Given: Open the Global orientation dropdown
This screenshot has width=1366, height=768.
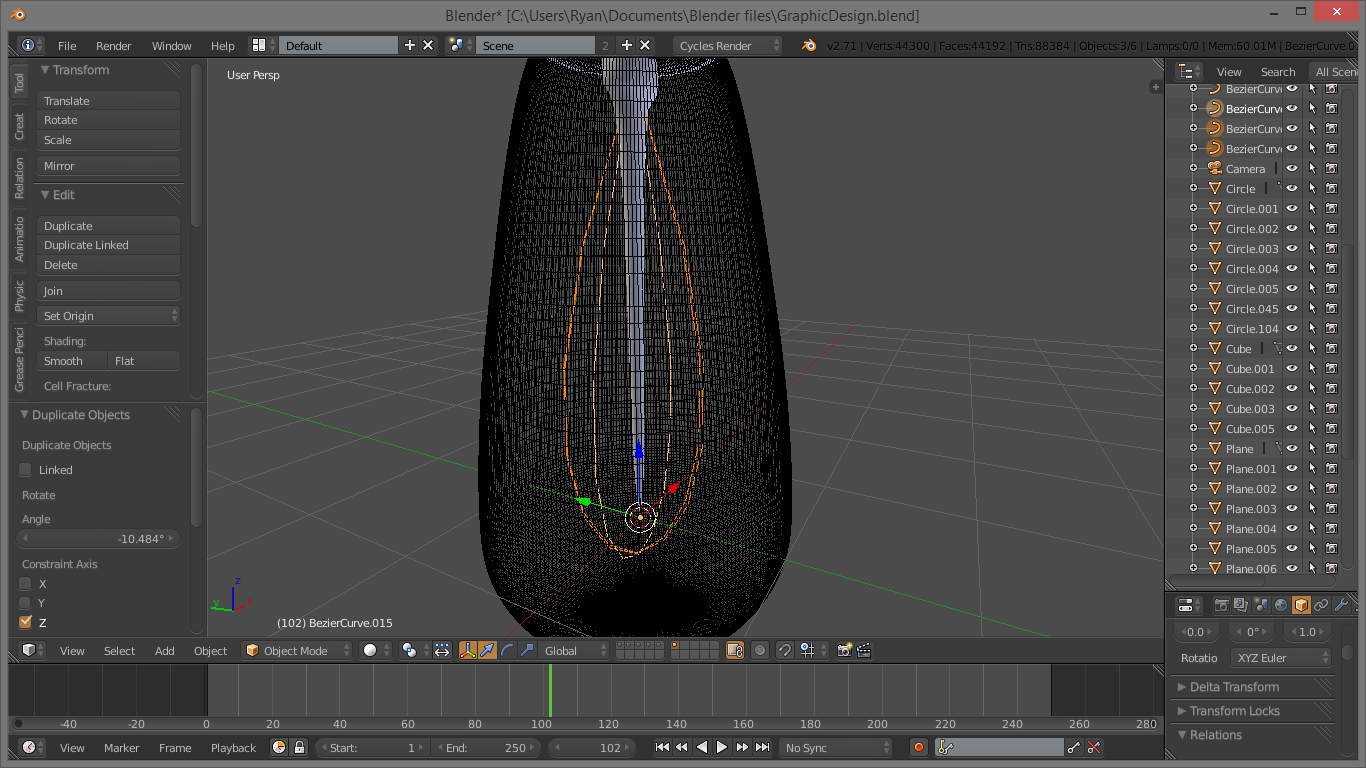Looking at the screenshot, I should point(573,650).
